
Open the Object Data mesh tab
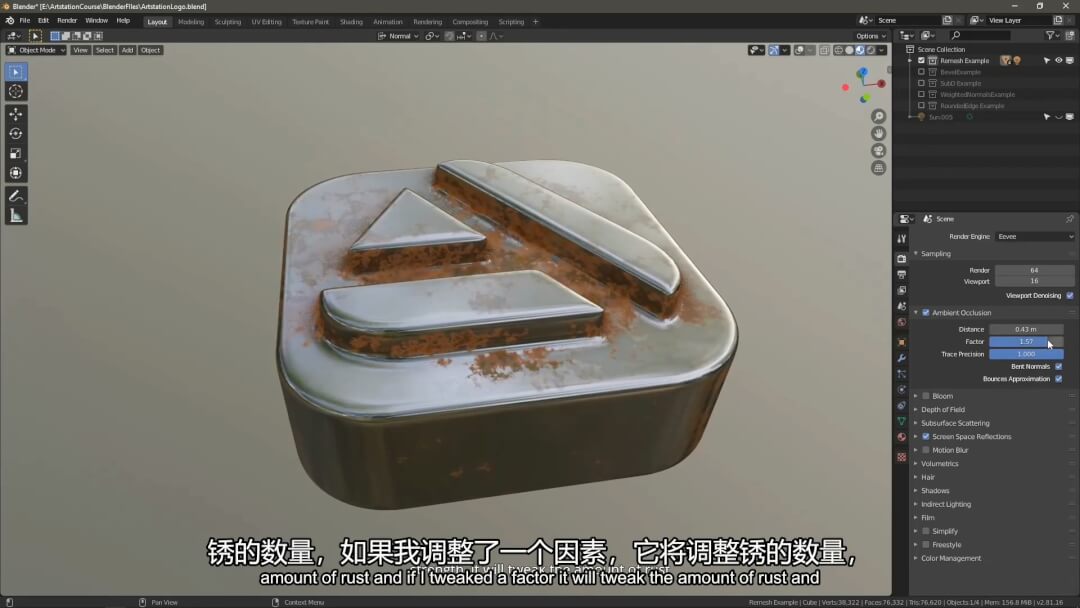901,421
